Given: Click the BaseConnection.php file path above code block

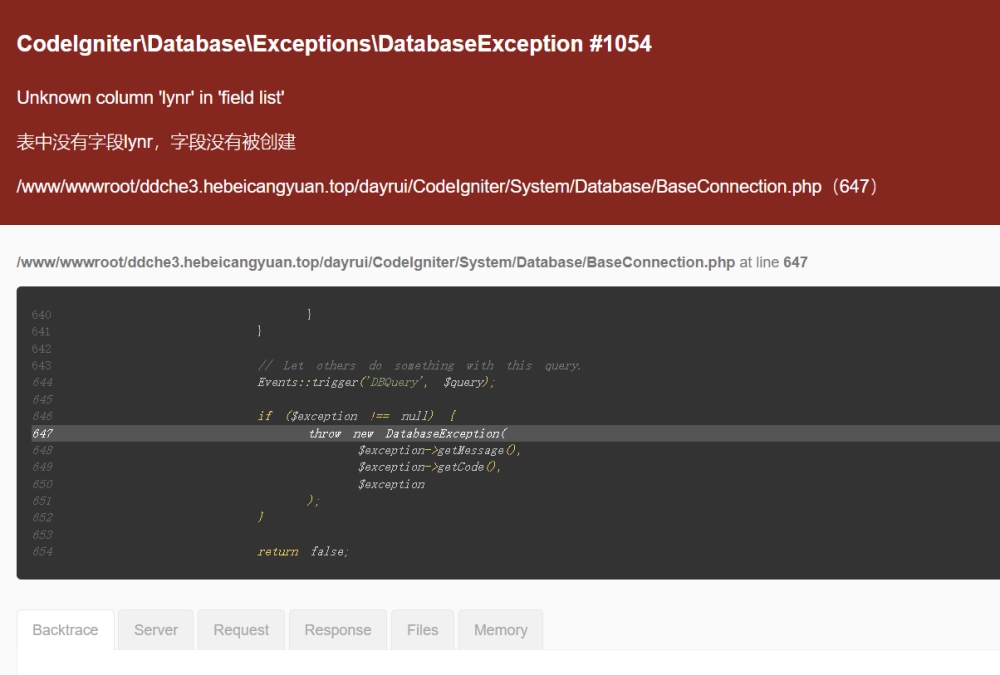Looking at the screenshot, I should 376,262.
